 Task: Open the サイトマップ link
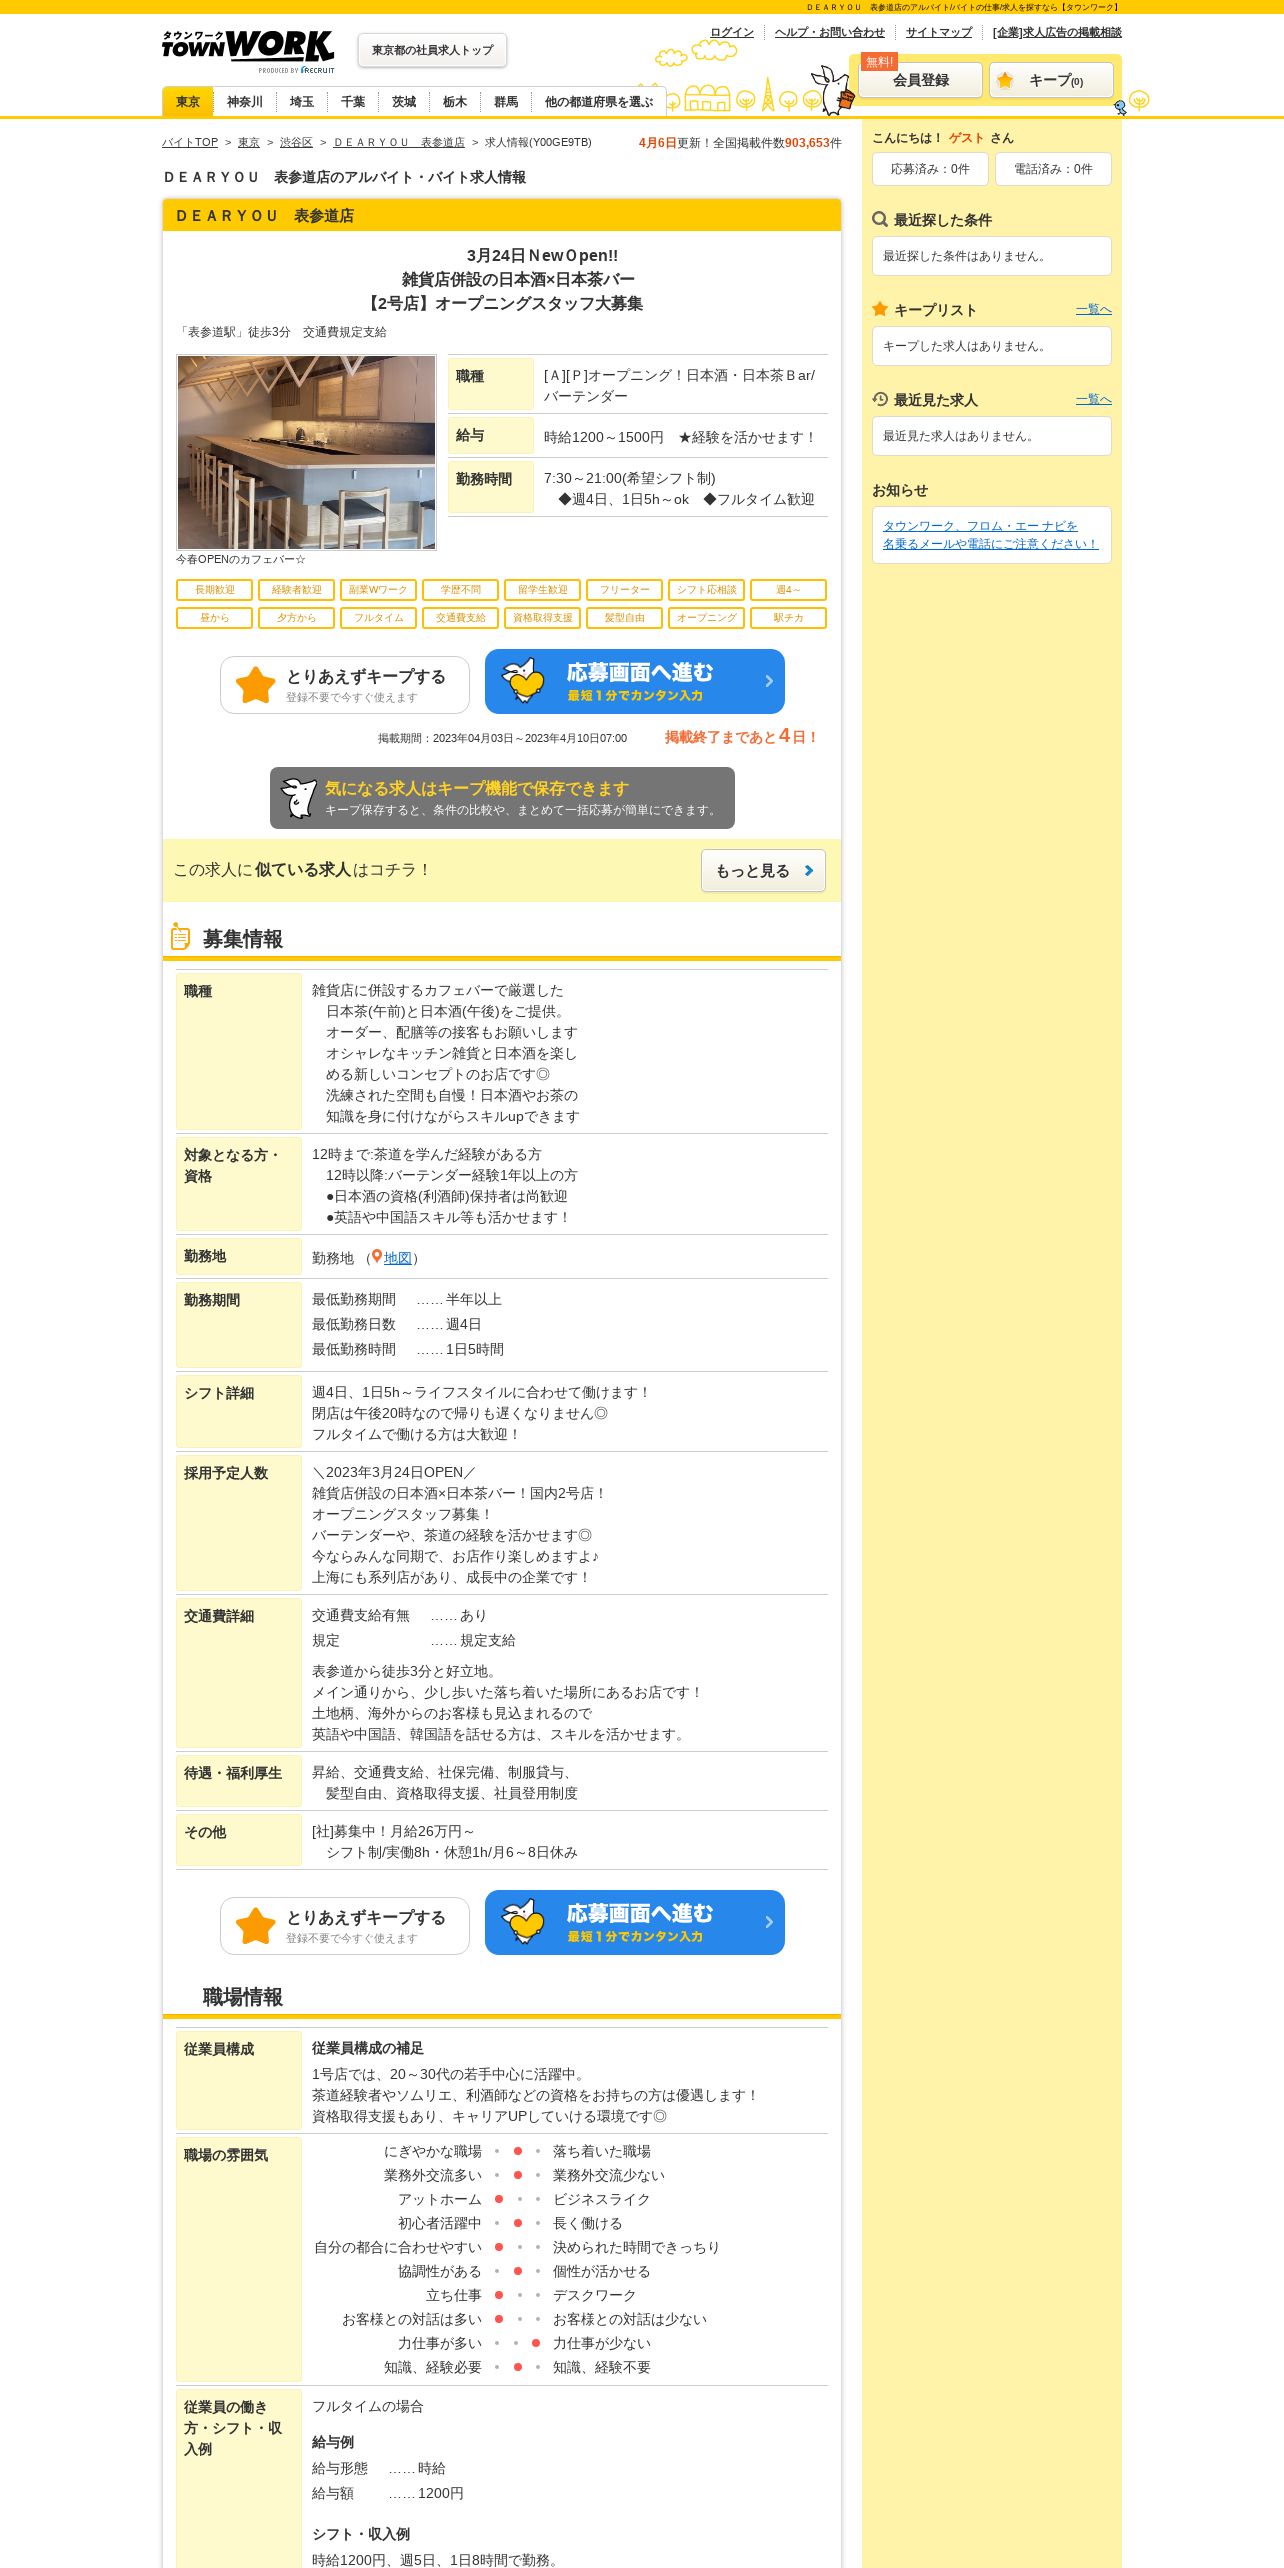click(939, 32)
